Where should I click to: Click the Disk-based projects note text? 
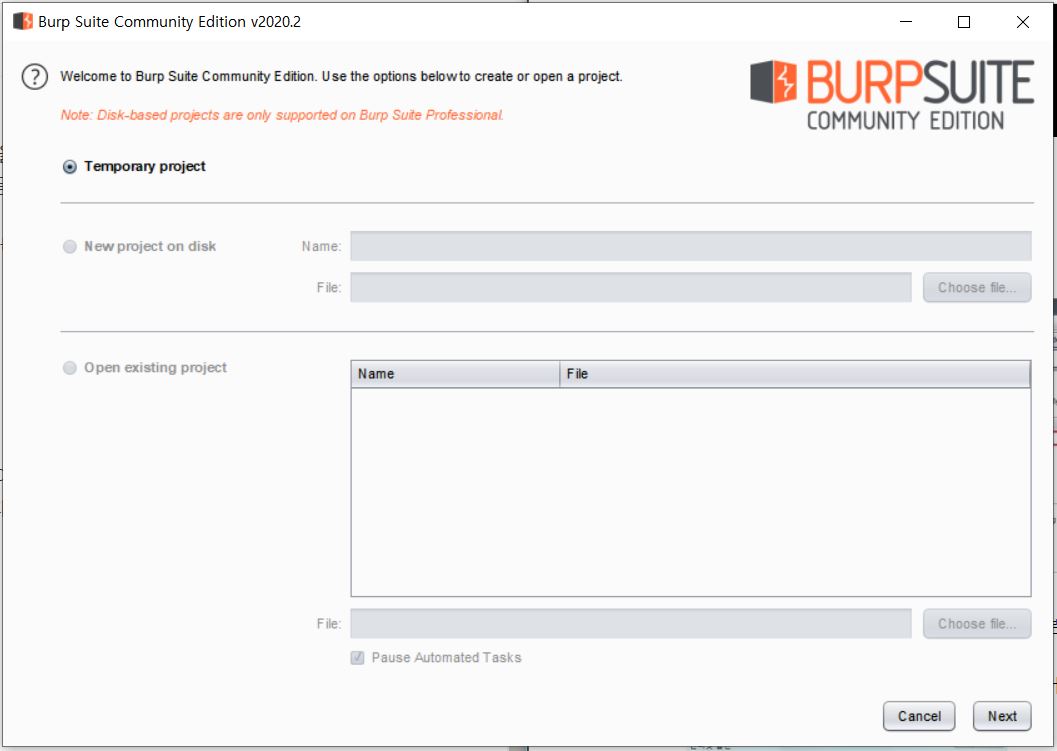click(x=282, y=115)
